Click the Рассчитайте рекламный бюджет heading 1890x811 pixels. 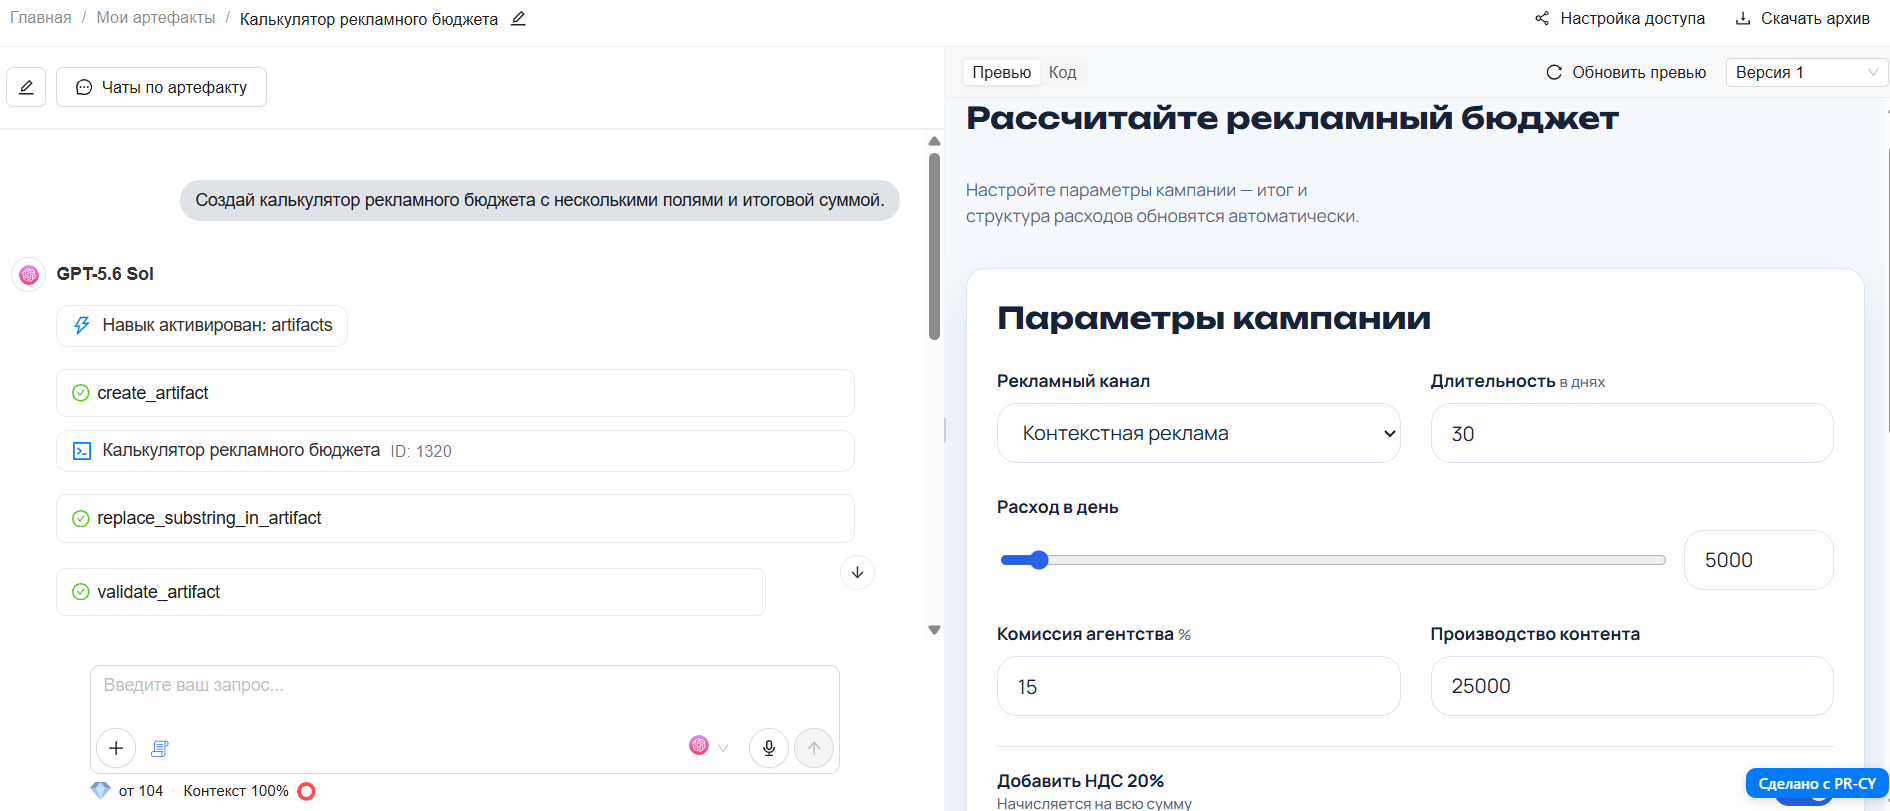(1292, 118)
